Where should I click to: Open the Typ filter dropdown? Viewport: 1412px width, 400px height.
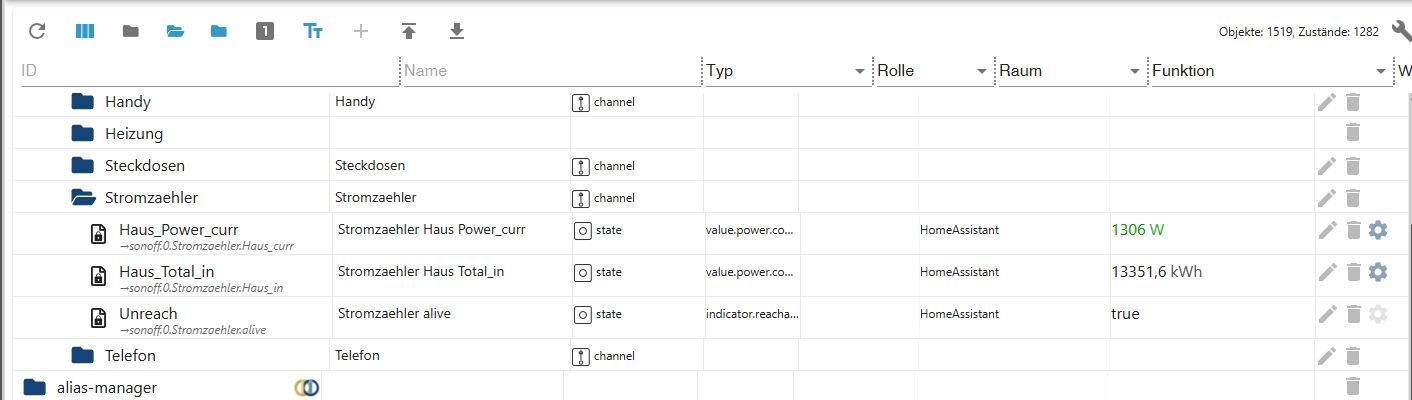click(x=859, y=71)
